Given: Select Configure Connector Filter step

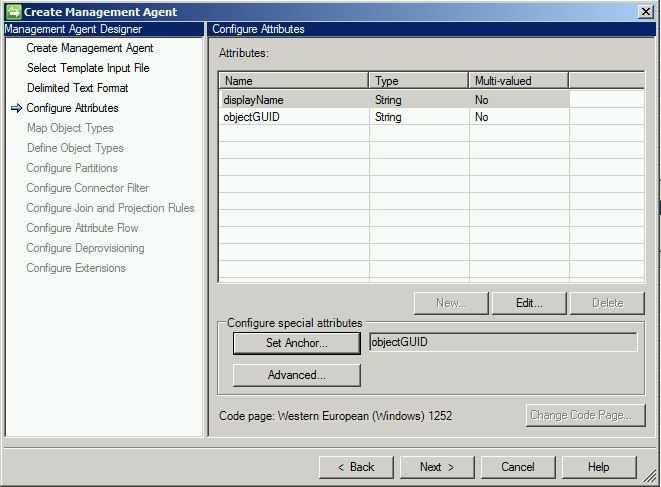Looking at the screenshot, I should 88,188.
